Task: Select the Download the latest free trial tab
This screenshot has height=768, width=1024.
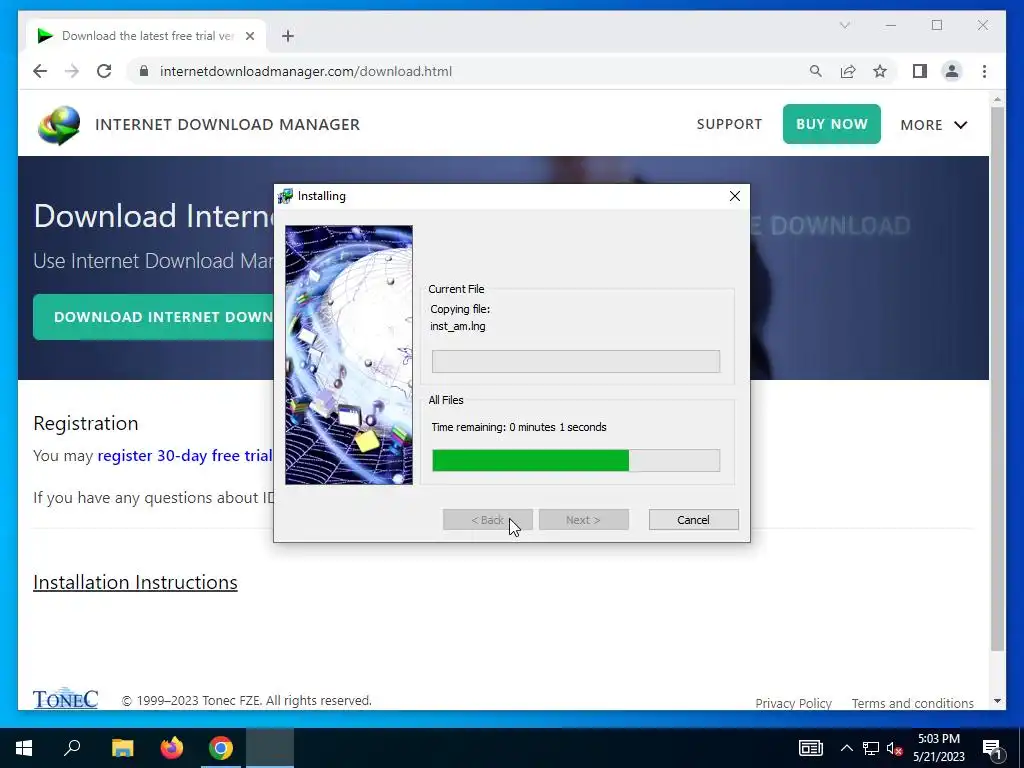Action: (146, 36)
